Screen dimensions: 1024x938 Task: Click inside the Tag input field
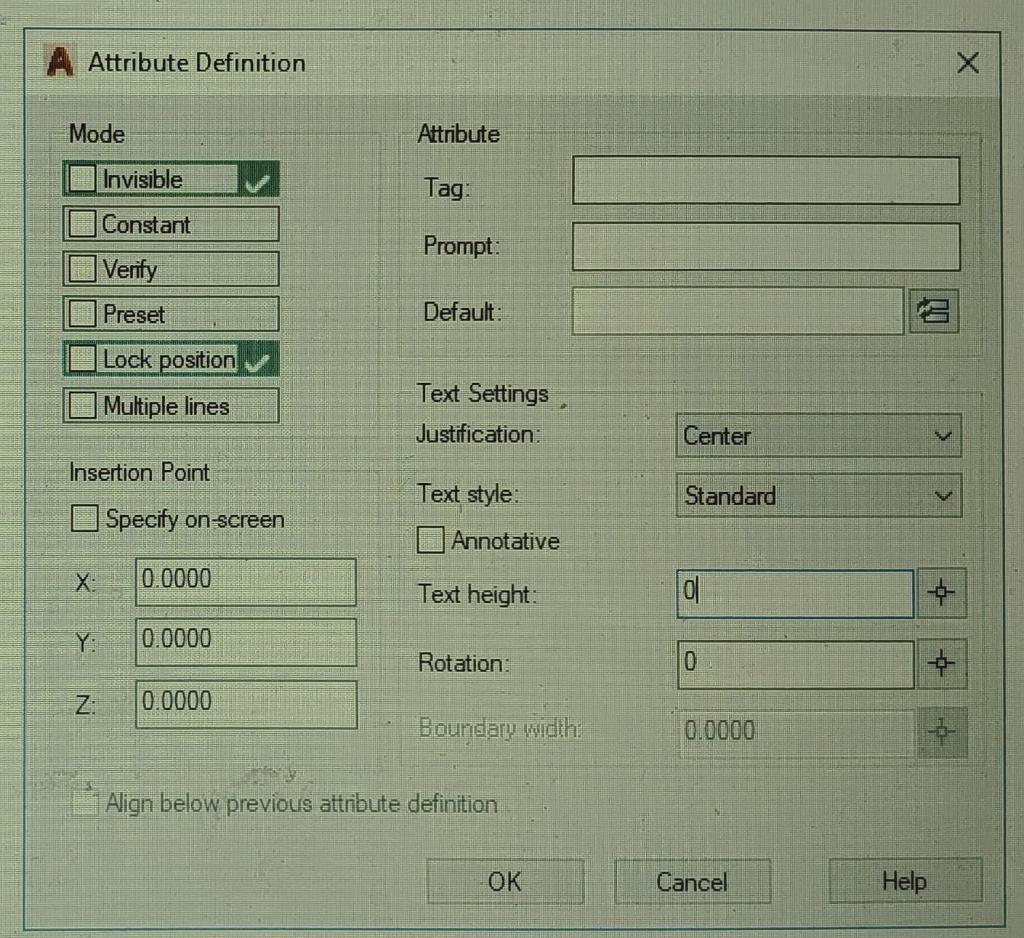[x=765, y=180]
